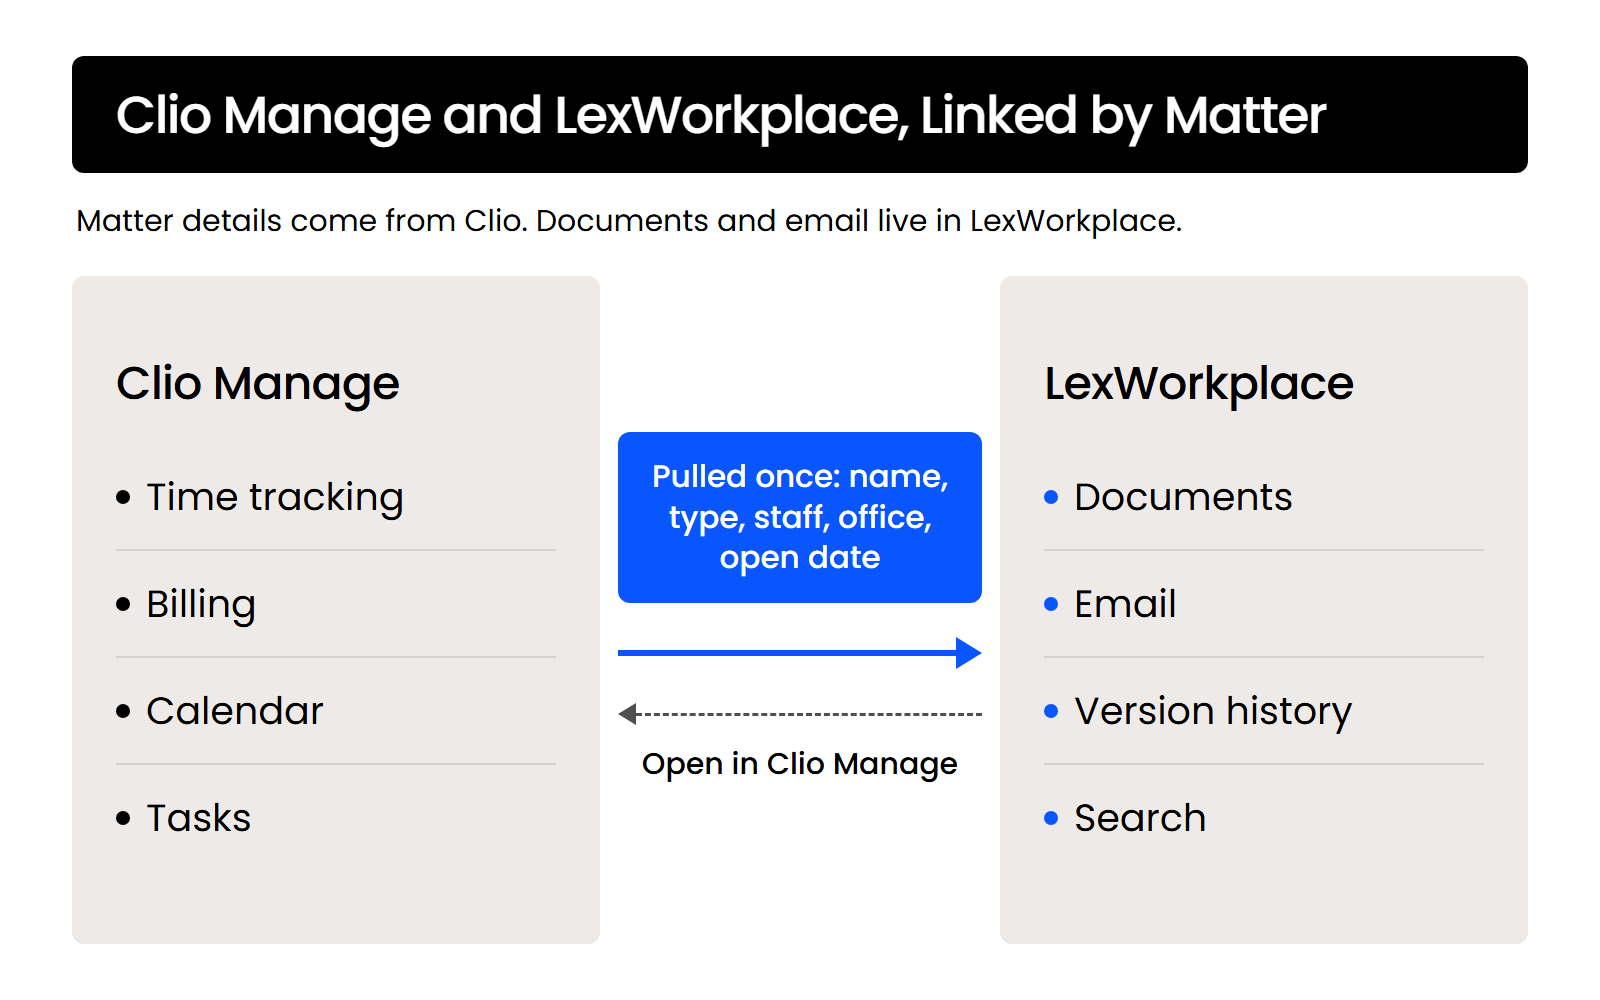Image resolution: width=1600 pixels, height=1000 pixels.
Task: Select the subtitle "Matter details come from Clio" sentence
Action: coord(302,220)
